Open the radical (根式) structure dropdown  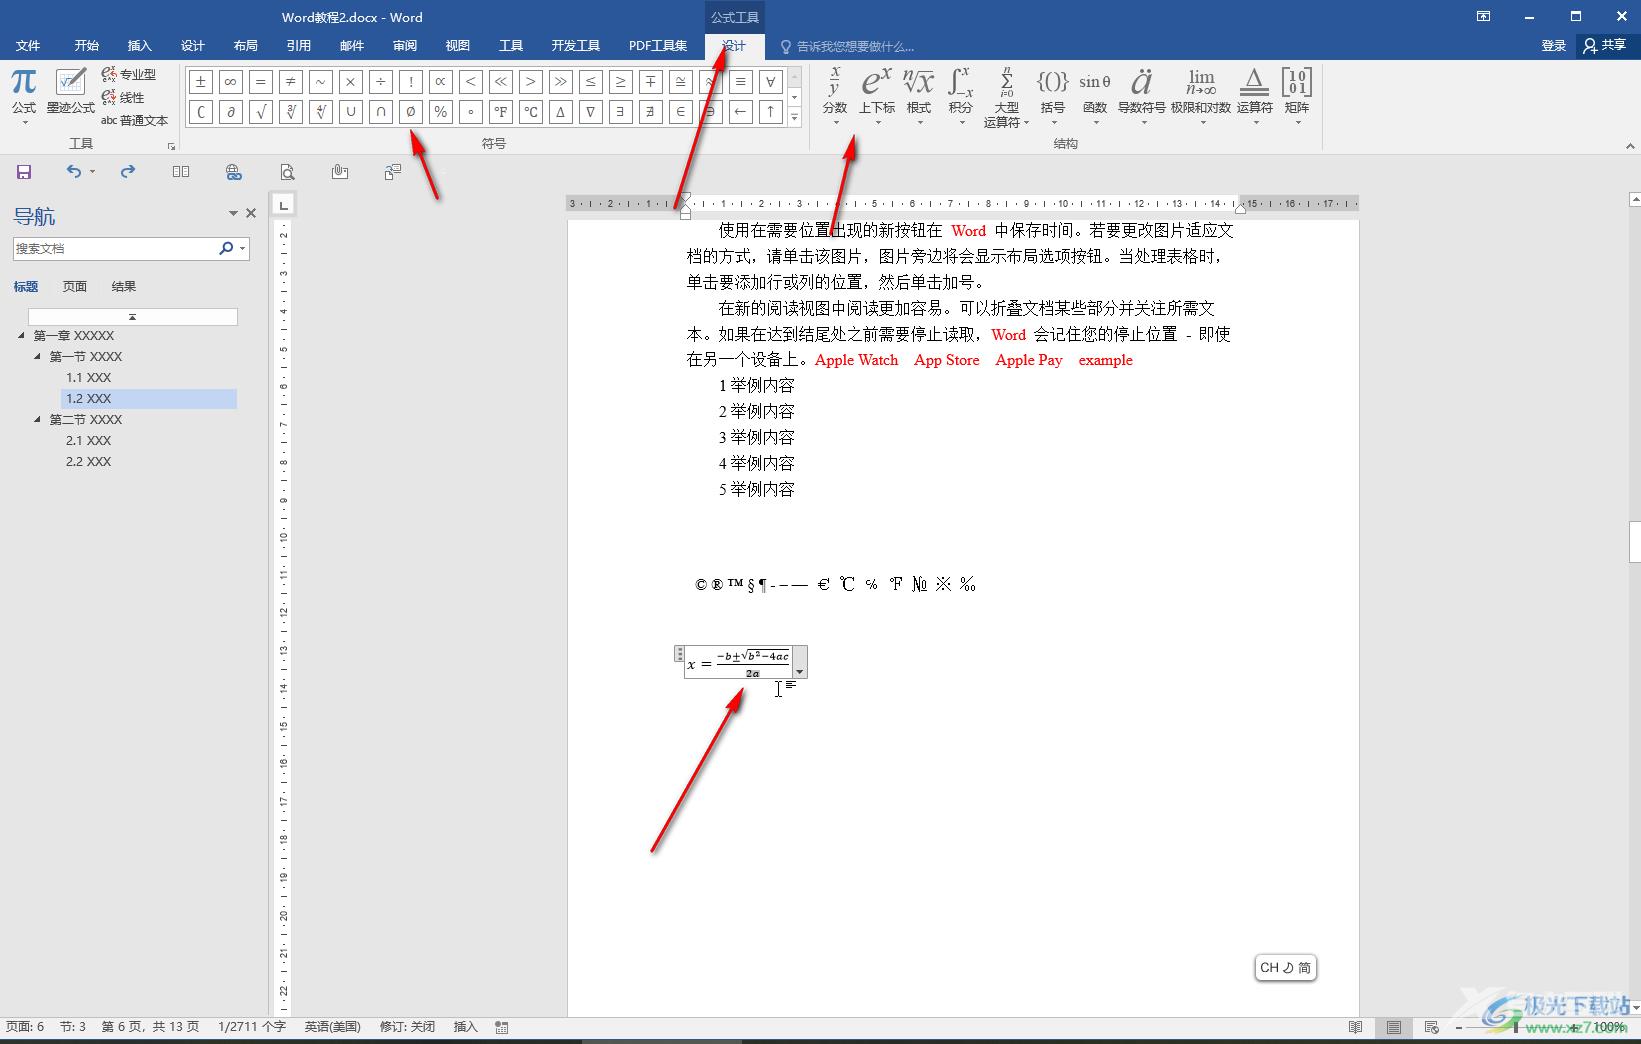coord(918,97)
